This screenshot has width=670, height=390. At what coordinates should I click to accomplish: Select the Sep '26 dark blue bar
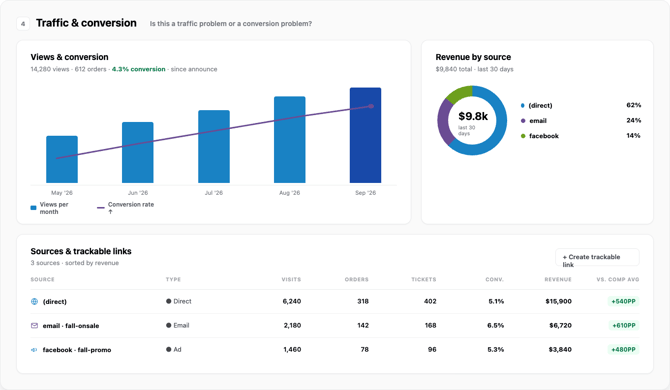click(x=365, y=135)
